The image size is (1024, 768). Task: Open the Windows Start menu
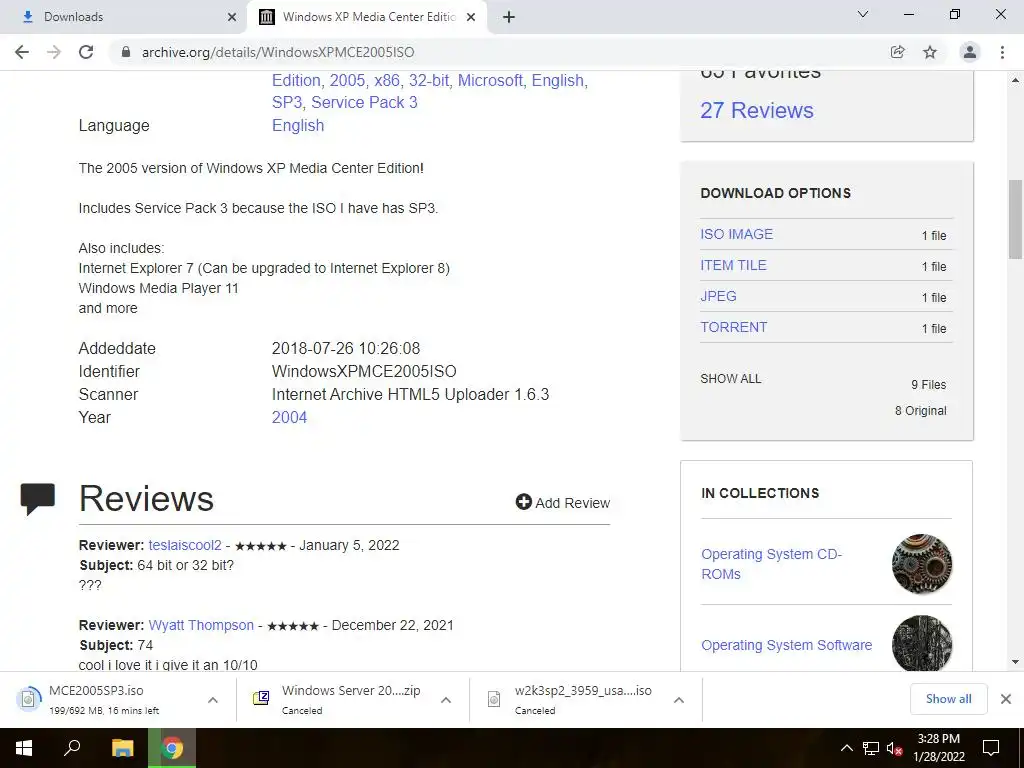pos(24,748)
